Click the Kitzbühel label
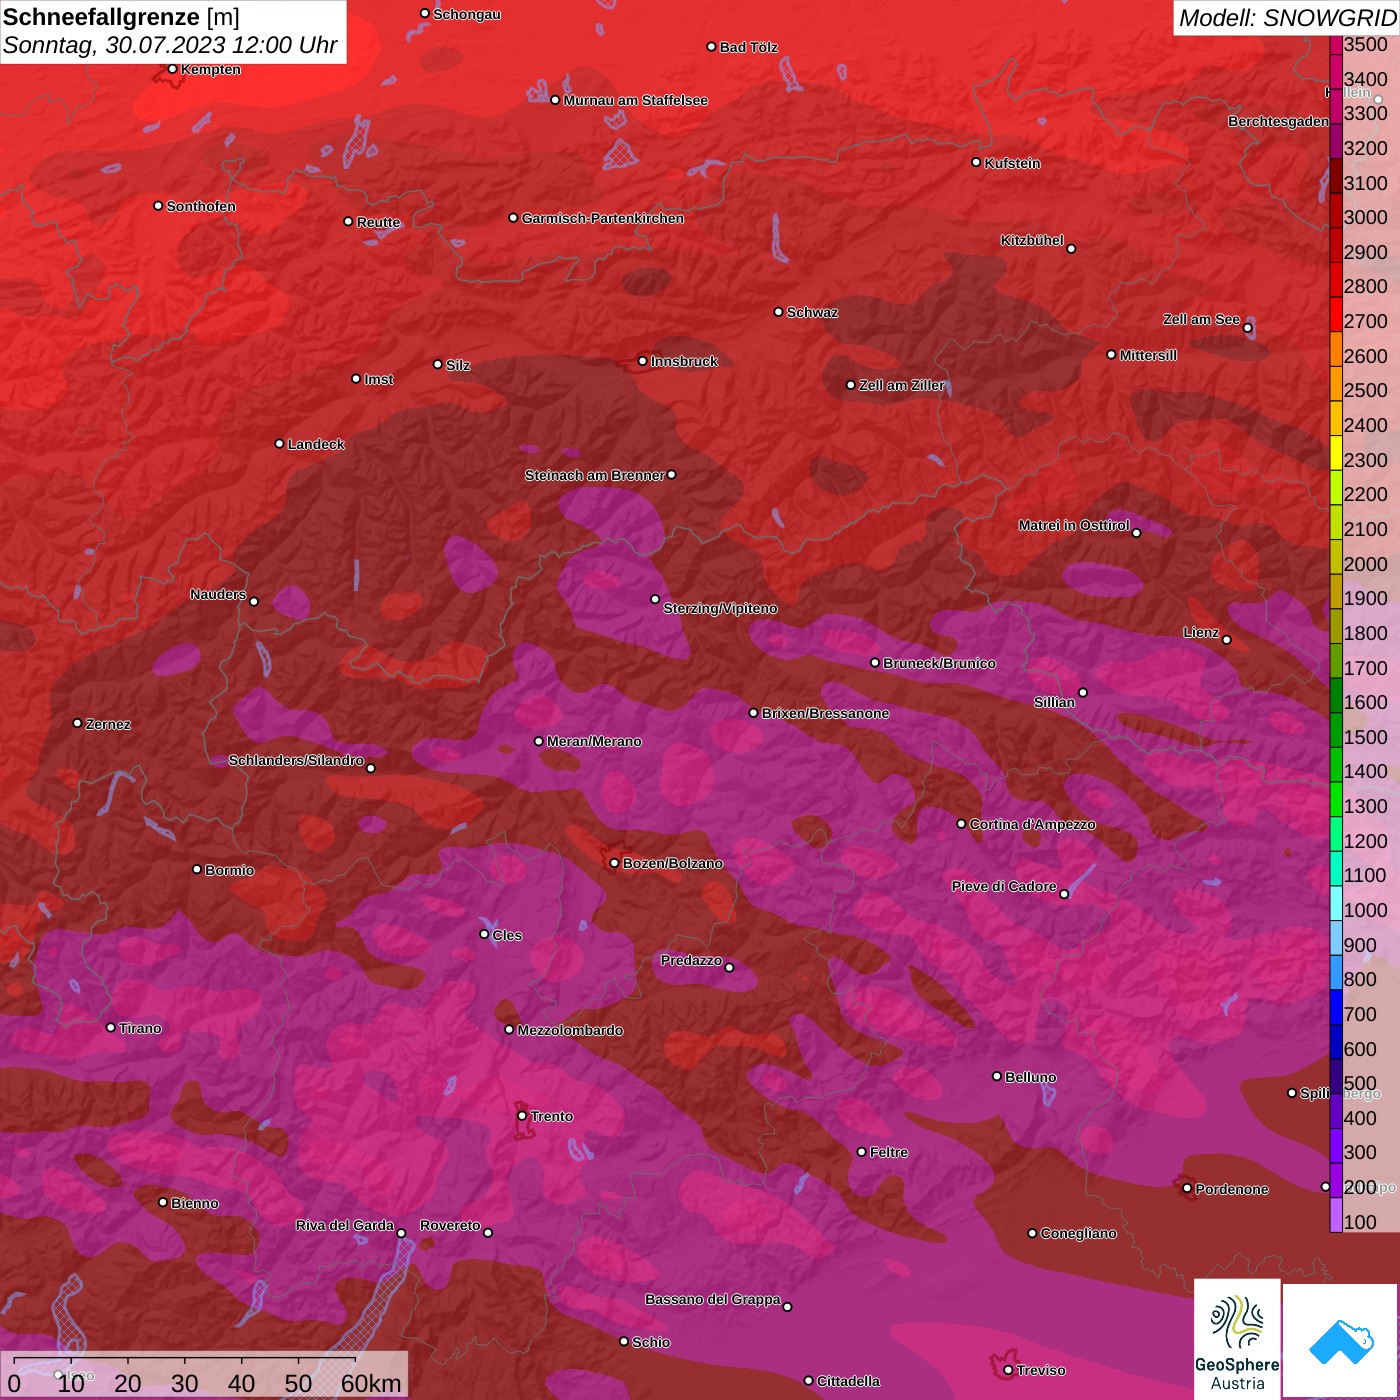This screenshot has width=1400, height=1400. point(1032,240)
